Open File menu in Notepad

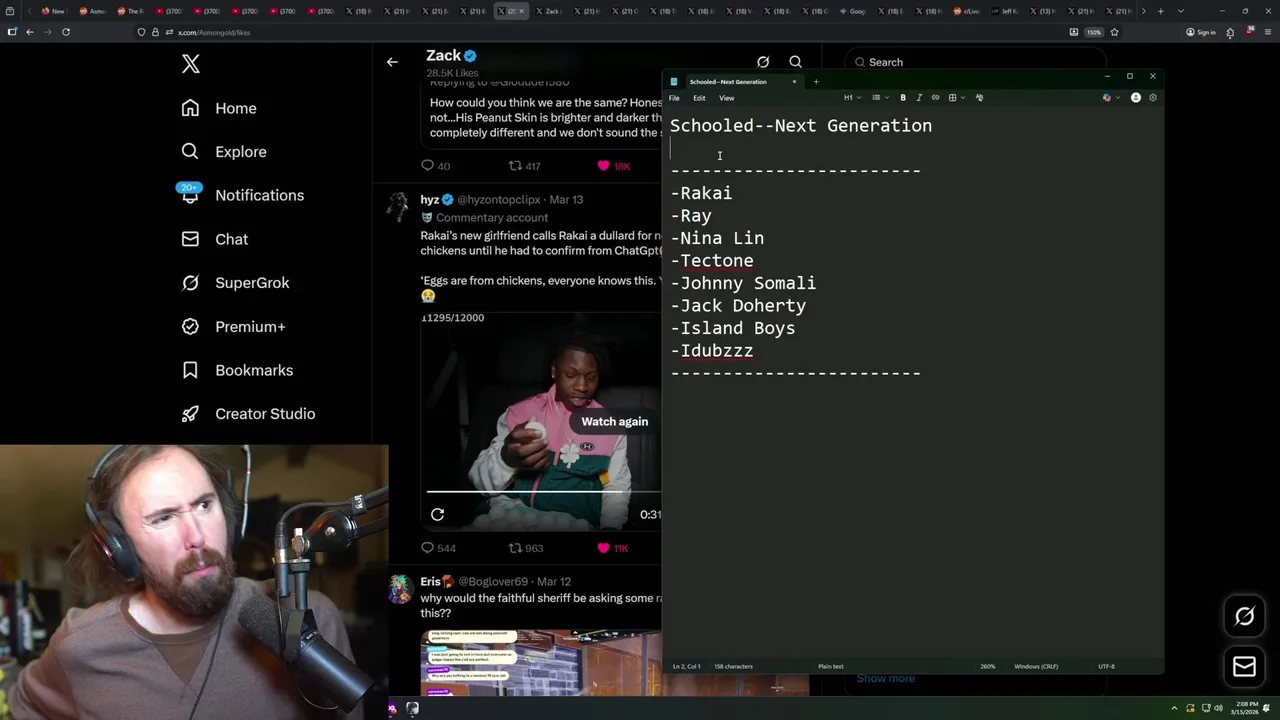pyautogui.click(x=674, y=98)
